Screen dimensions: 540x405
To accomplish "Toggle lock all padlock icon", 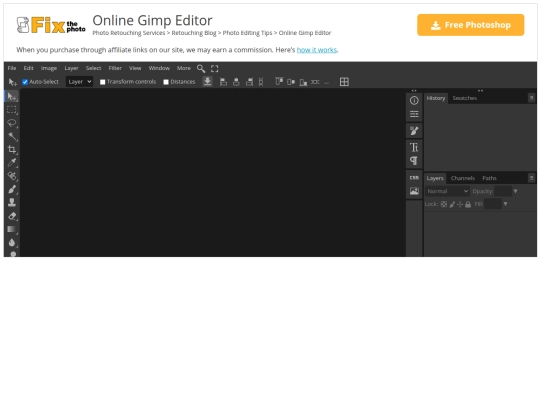I will tap(468, 204).
